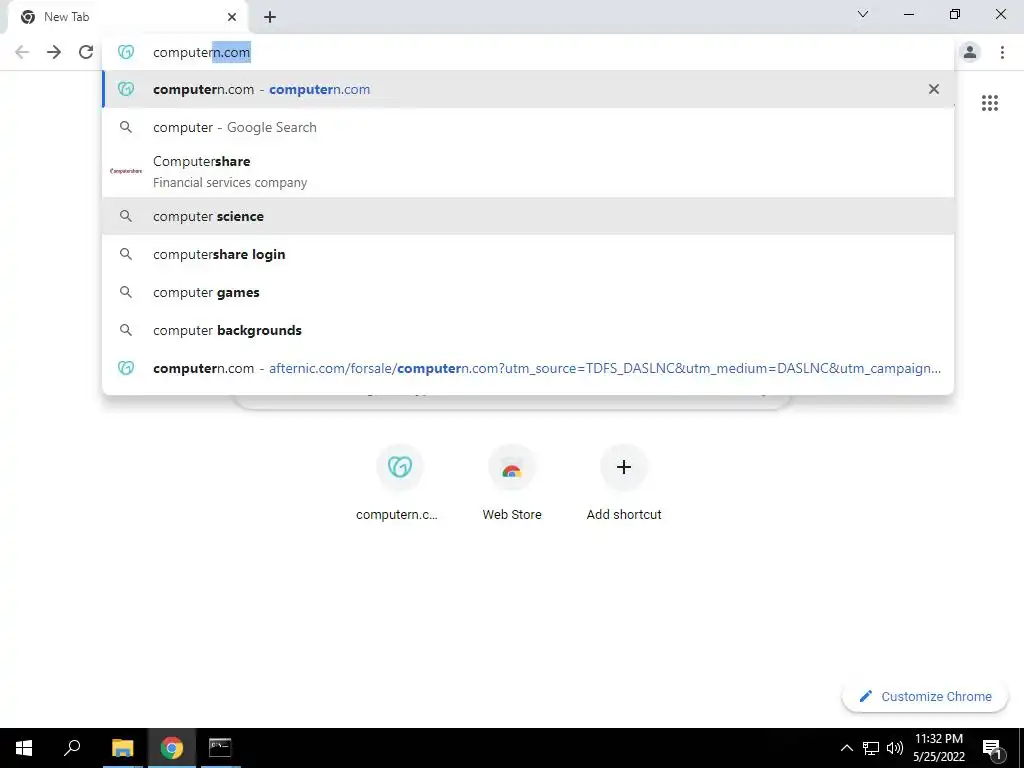The width and height of the screenshot is (1024, 768).
Task: Click the browser back arrow
Action: pyautogui.click(x=22, y=52)
